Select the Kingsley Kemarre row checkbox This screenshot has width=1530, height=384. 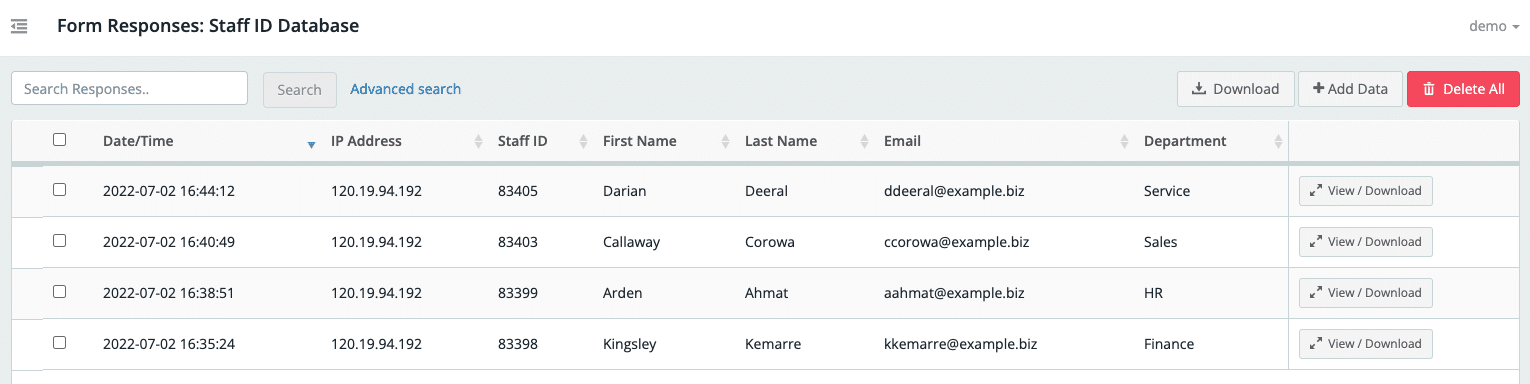59,343
